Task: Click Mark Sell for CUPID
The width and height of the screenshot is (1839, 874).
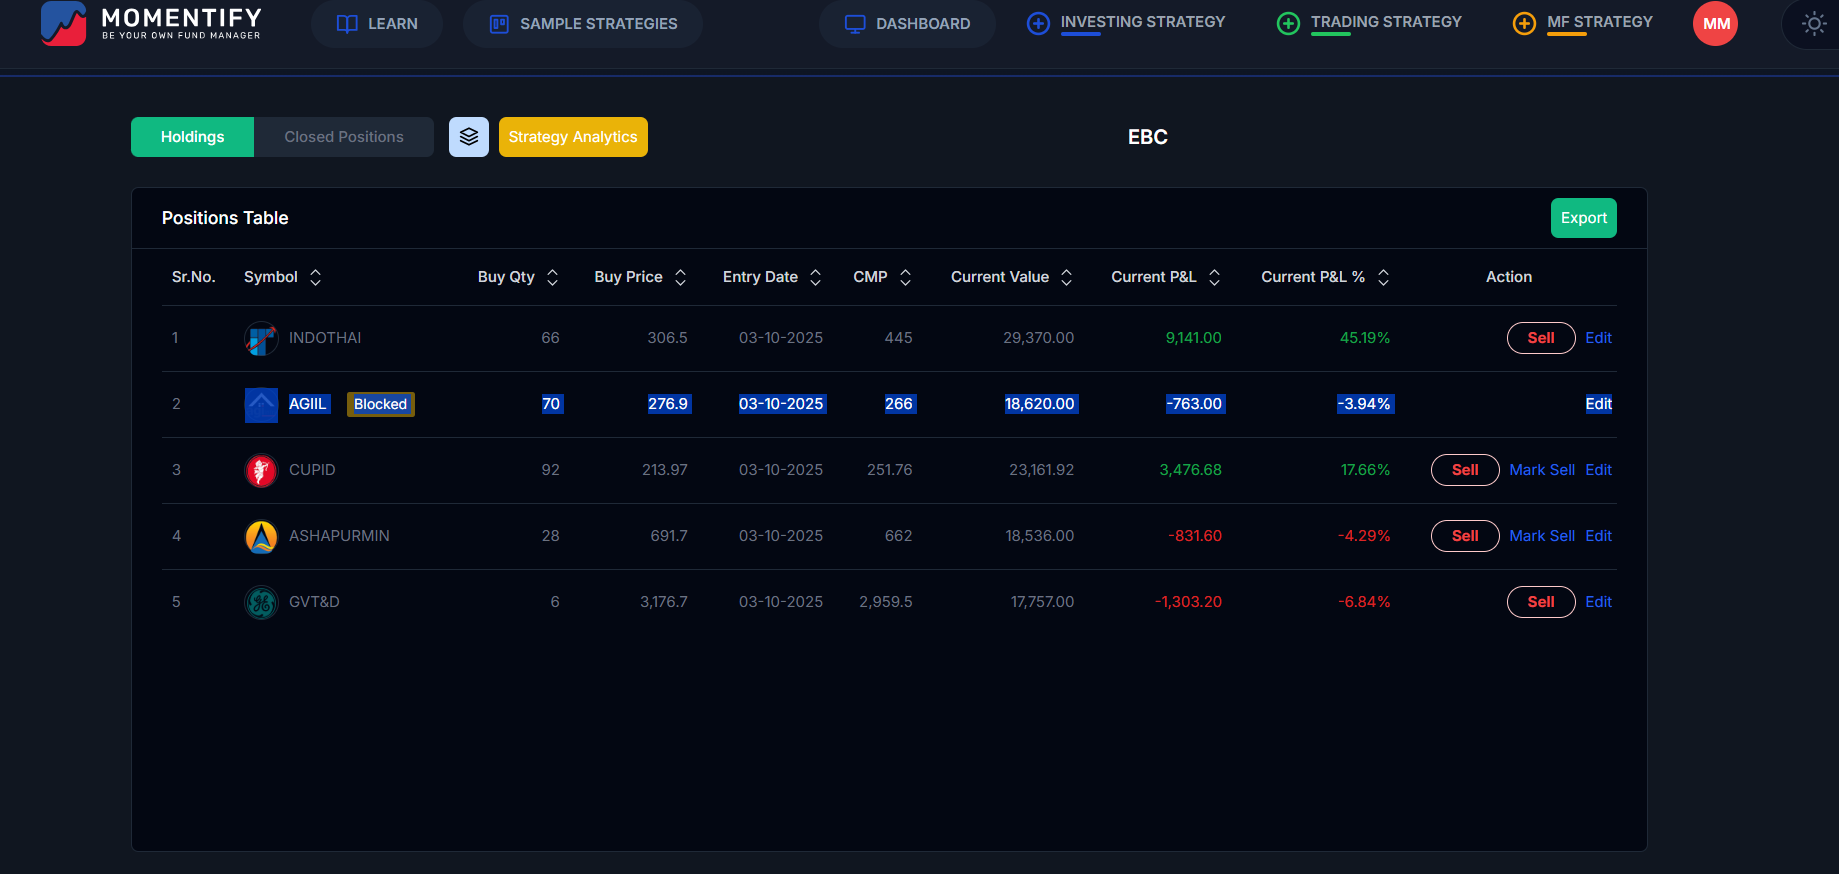Action: (1541, 470)
